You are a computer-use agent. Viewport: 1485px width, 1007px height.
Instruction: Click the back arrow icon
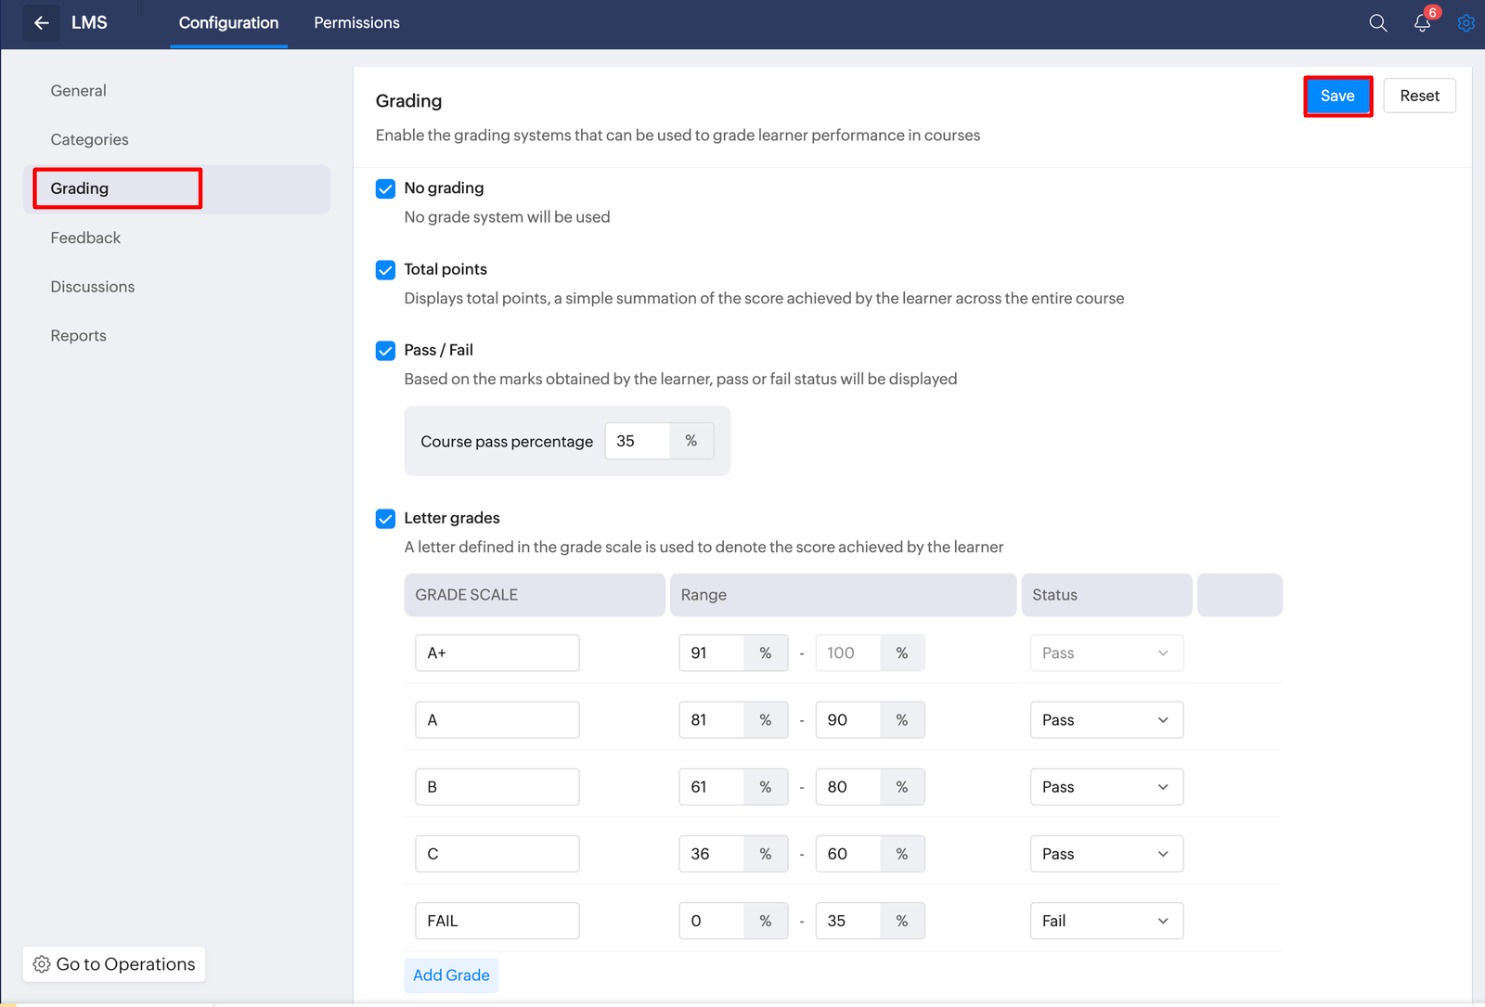[41, 23]
